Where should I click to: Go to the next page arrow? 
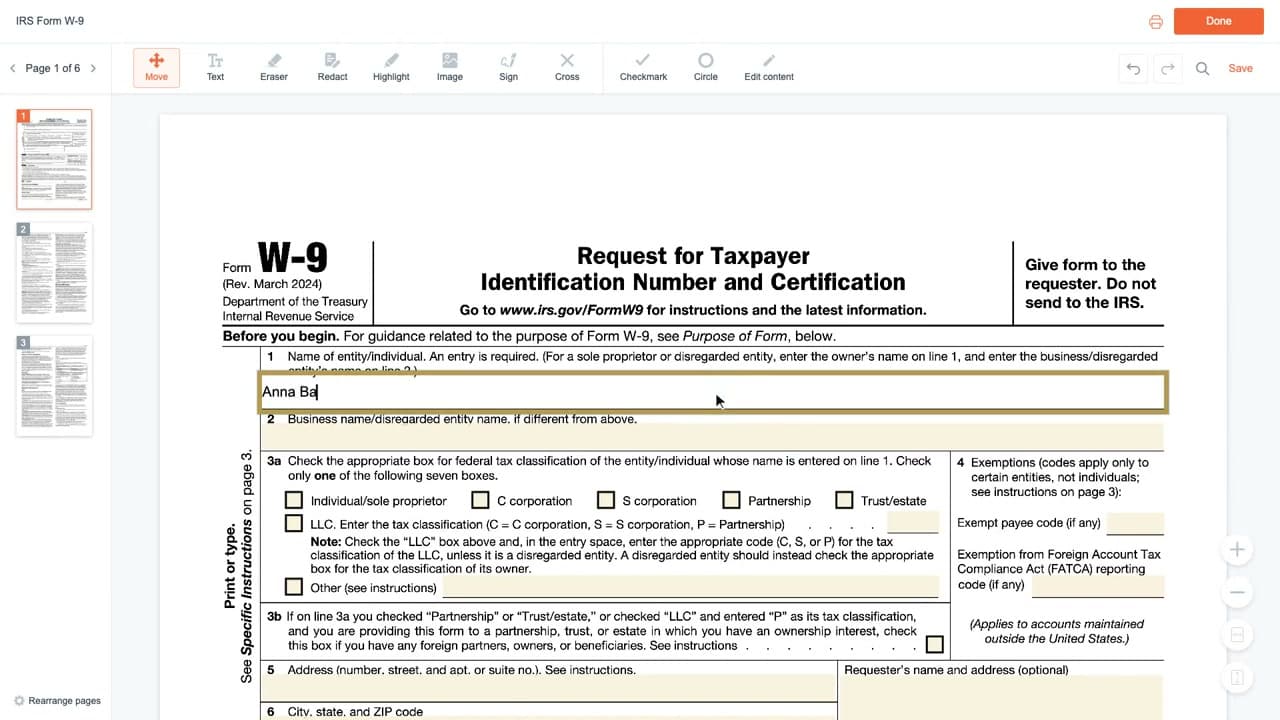pyautogui.click(x=93, y=68)
